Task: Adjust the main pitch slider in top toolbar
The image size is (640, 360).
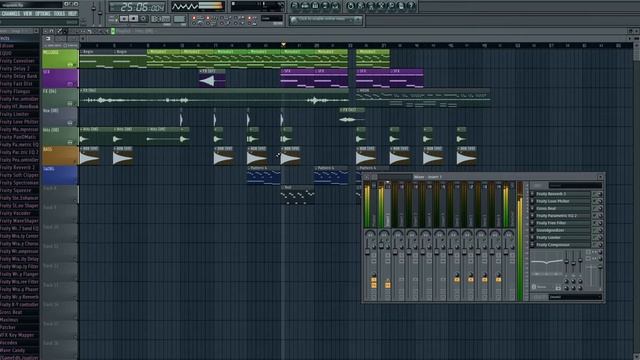Action: [x=100, y=12]
